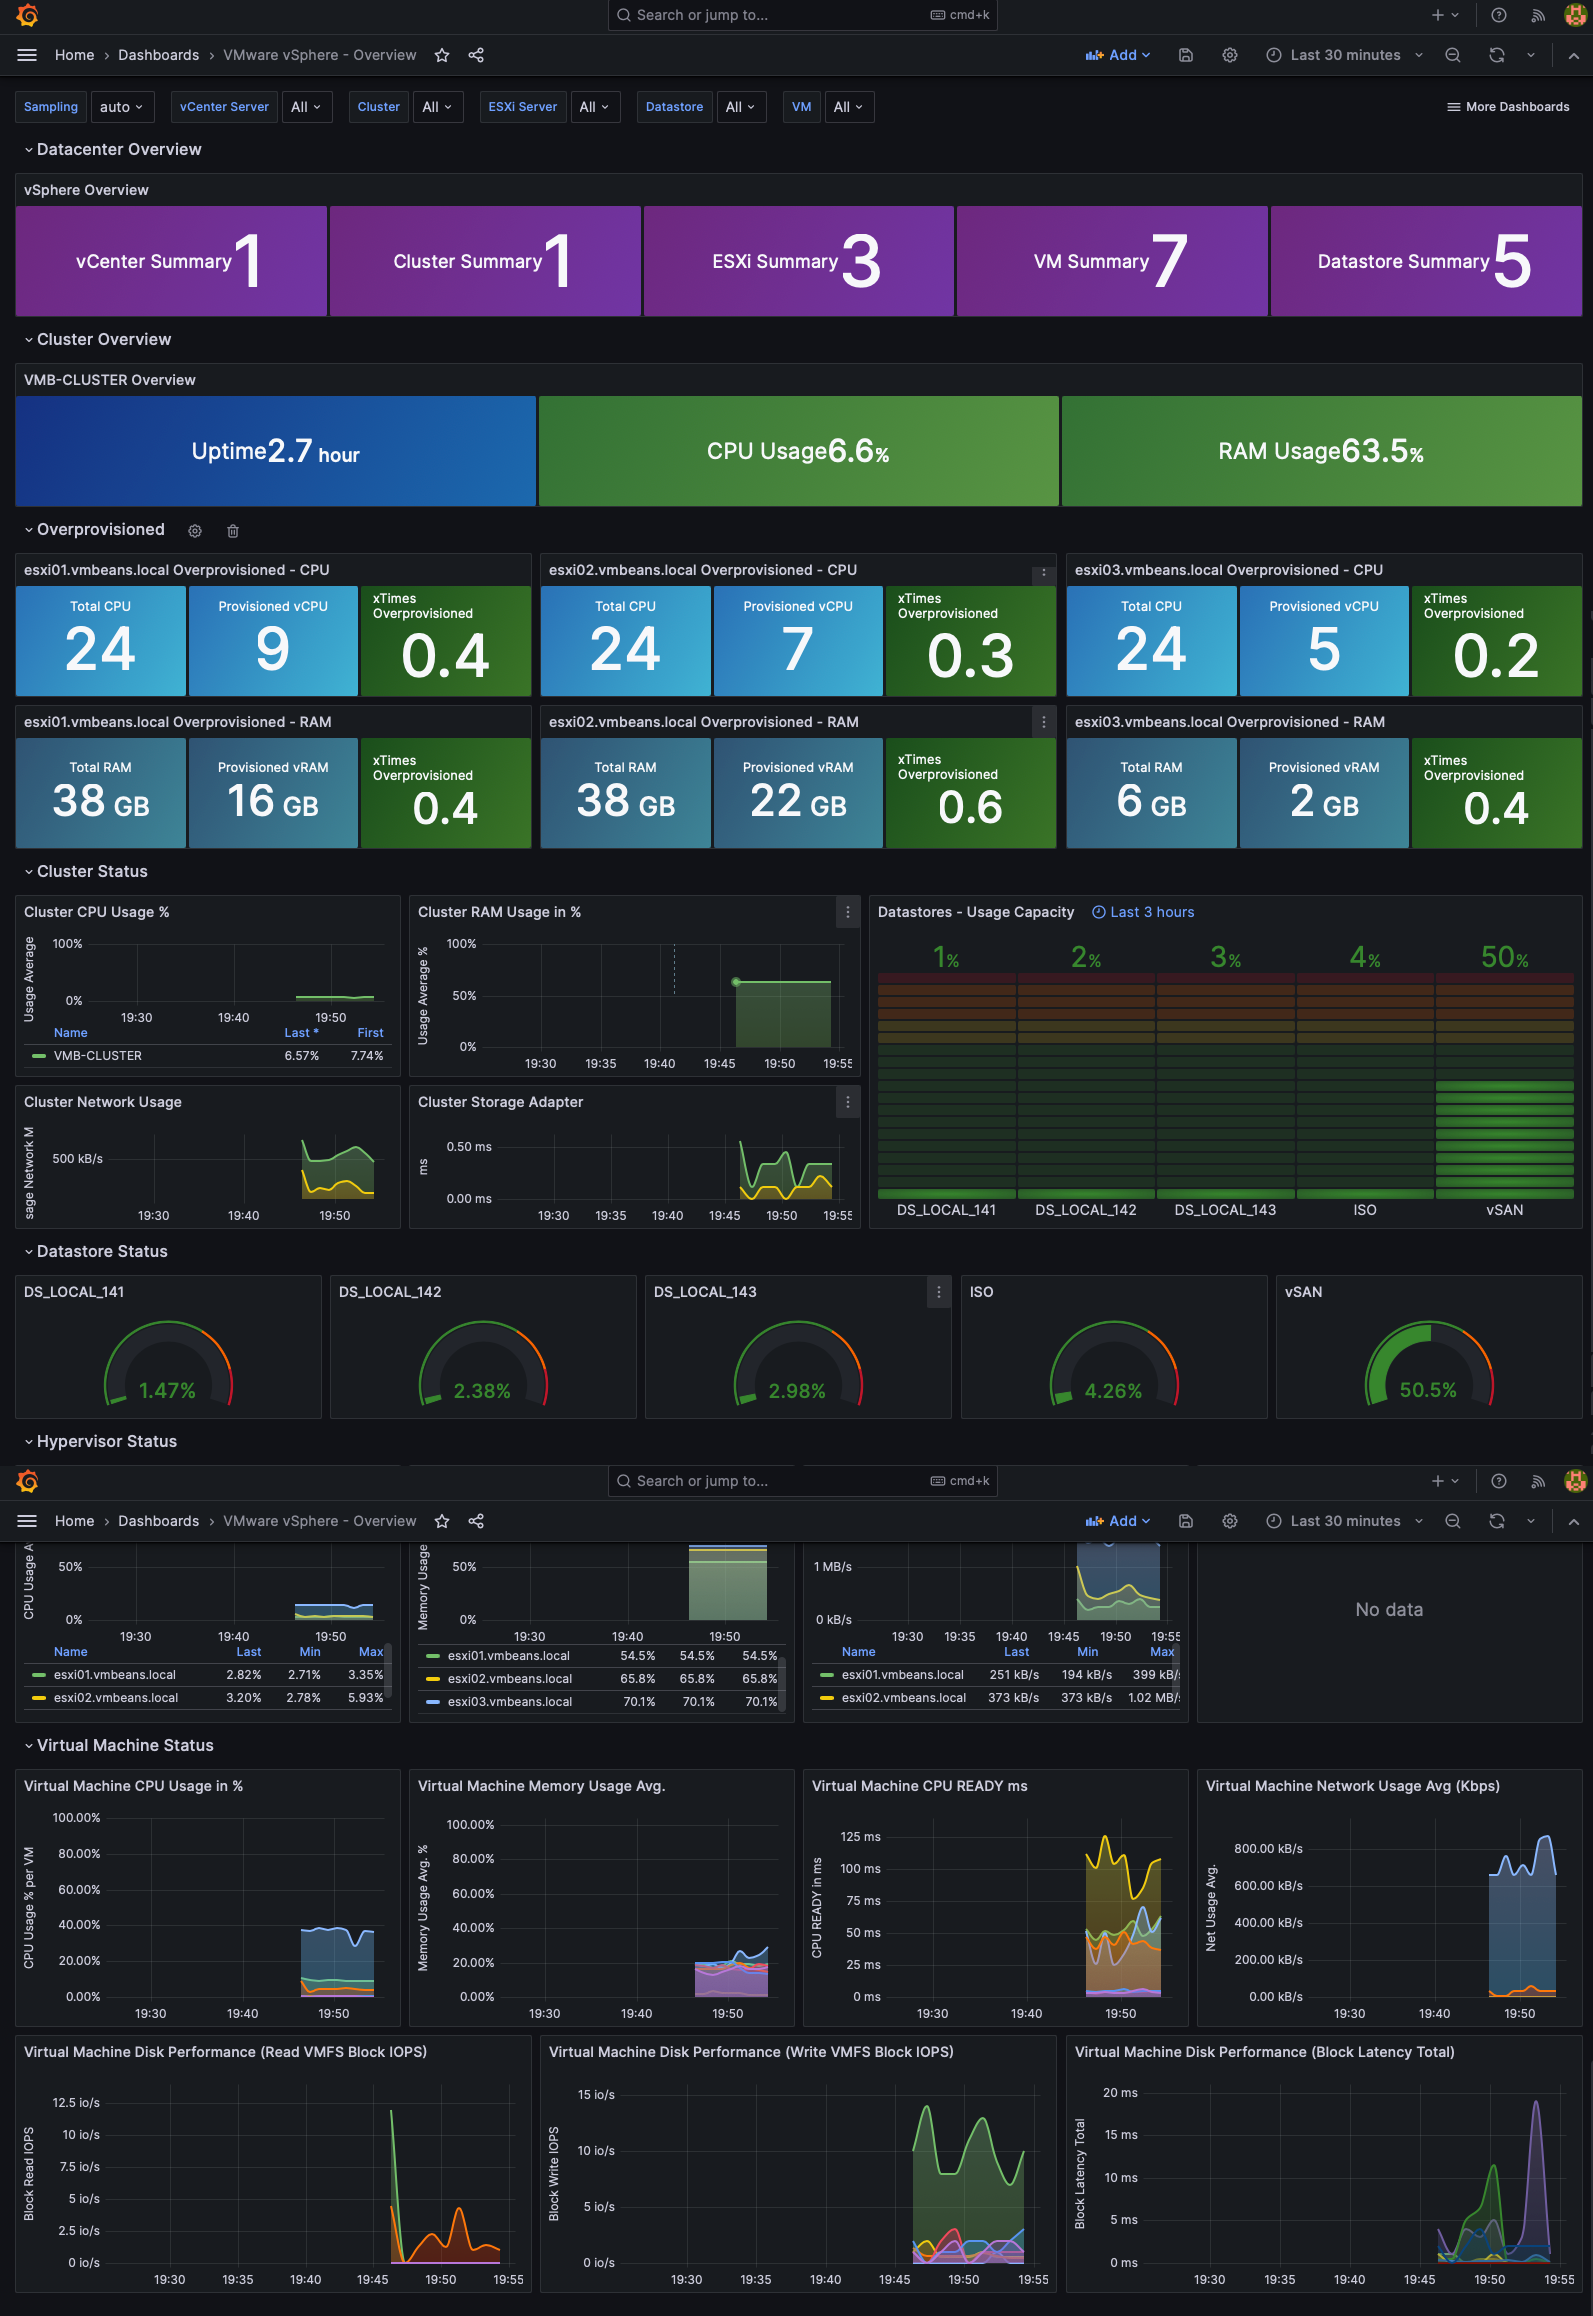Image resolution: width=1593 pixels, height=2316 pixels.
Task: Open help icon in the topmost header
Action: click(1499, 15)
